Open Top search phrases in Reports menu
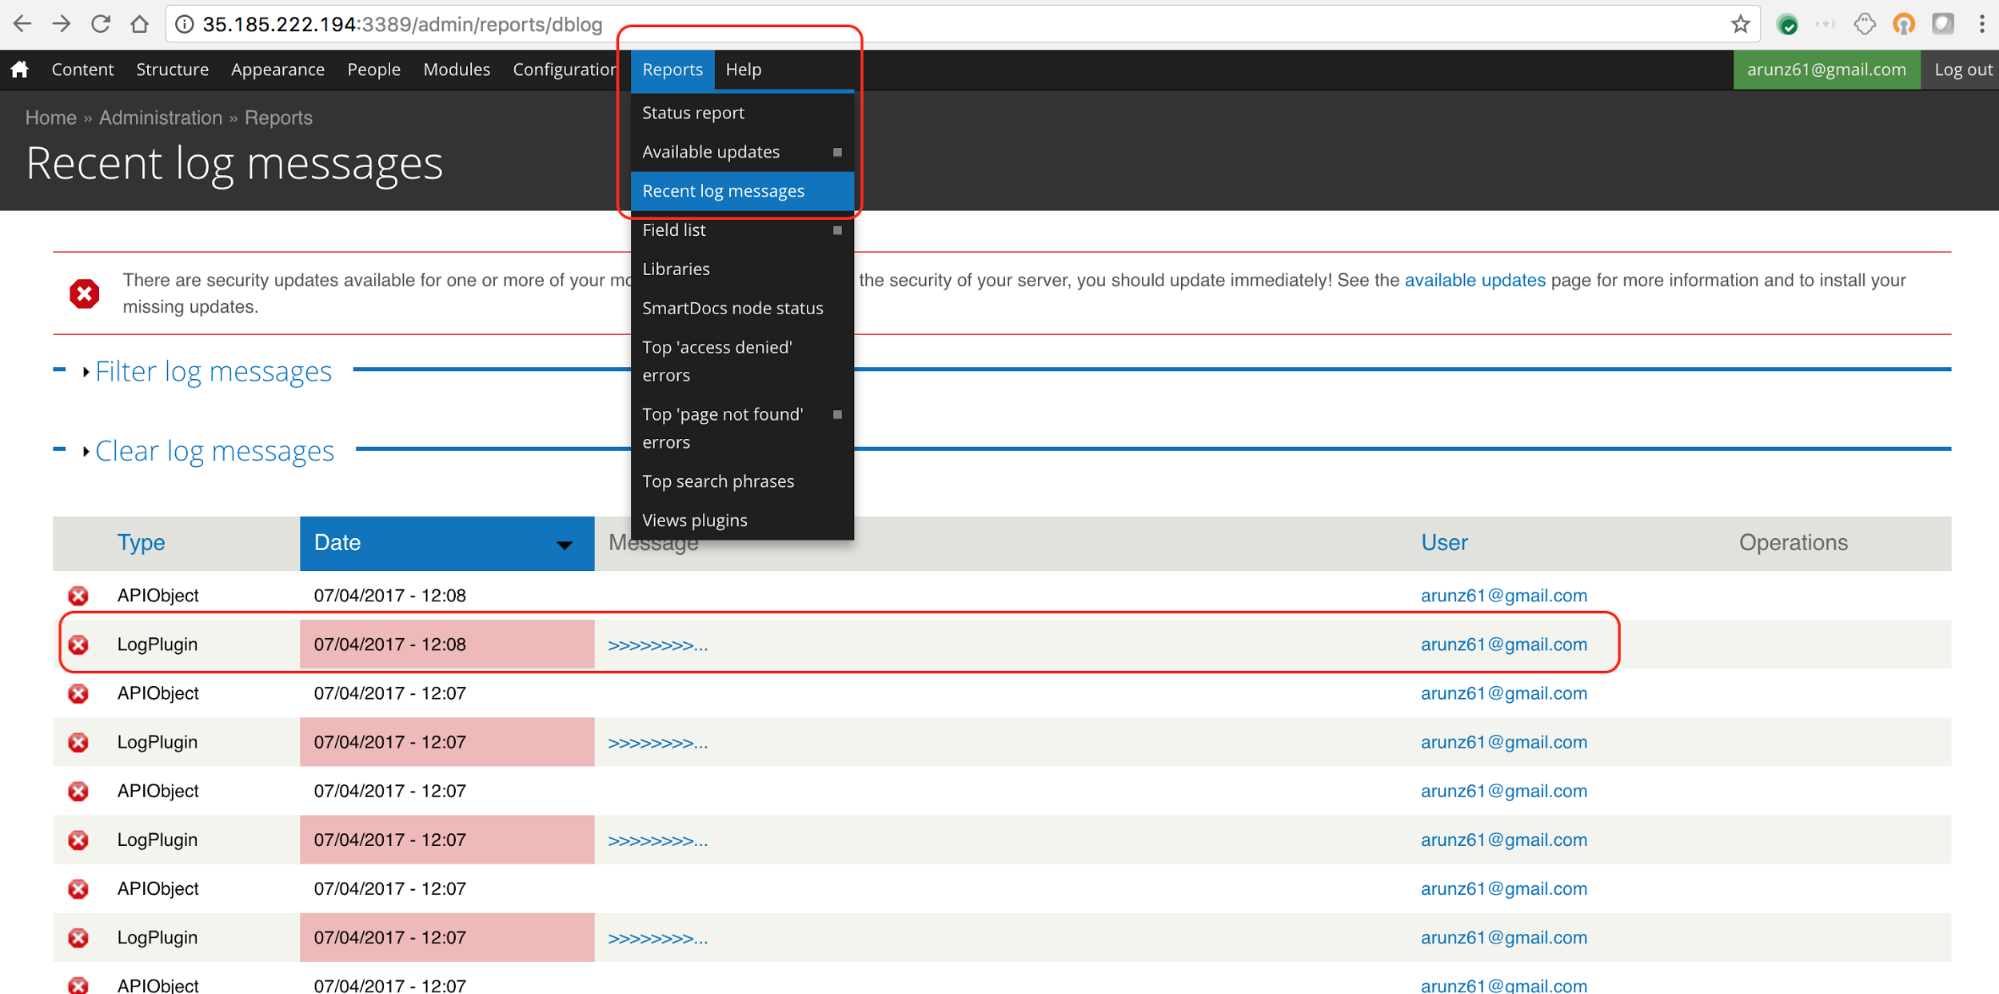The width and height of the screenshot is (1999, 994). tap(718, 481)
